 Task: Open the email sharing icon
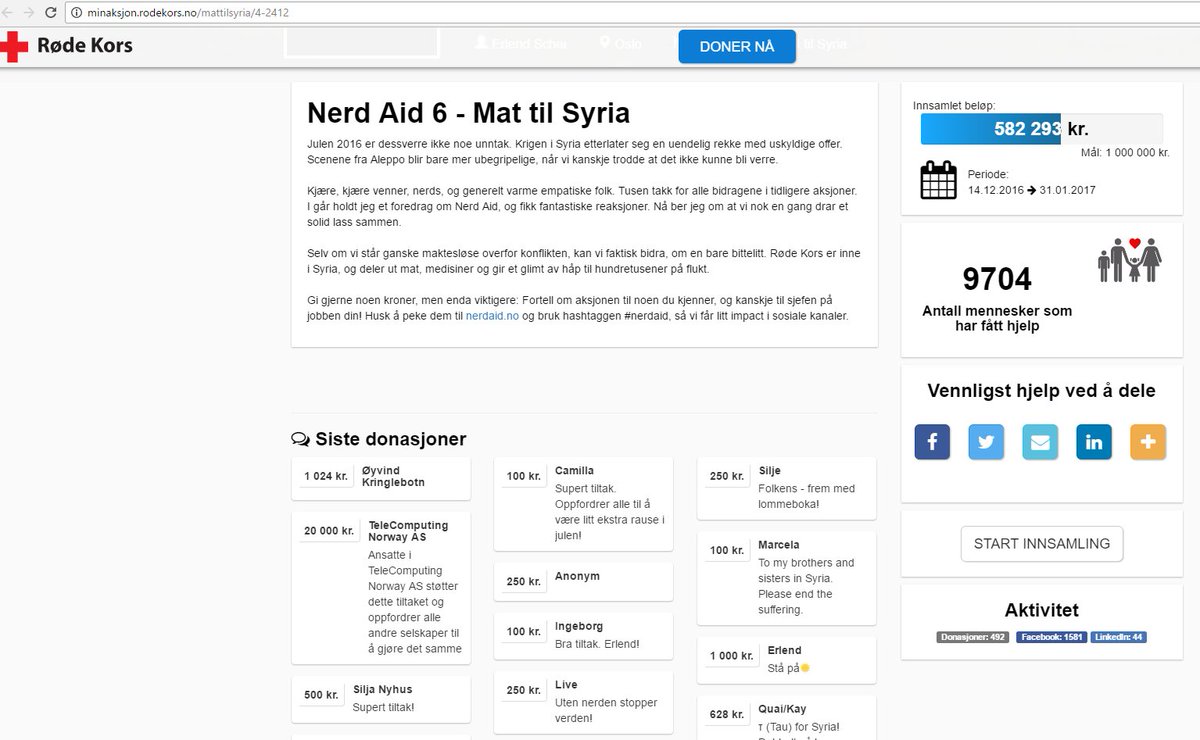1040,442
